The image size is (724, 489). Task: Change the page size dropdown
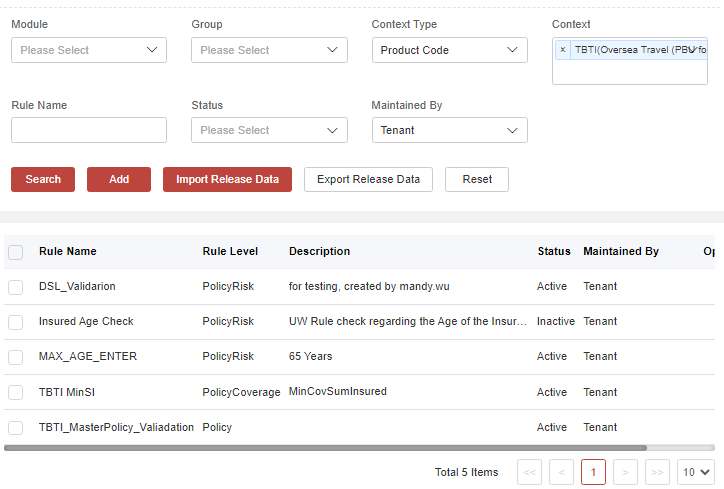click(x=696, y=472)
